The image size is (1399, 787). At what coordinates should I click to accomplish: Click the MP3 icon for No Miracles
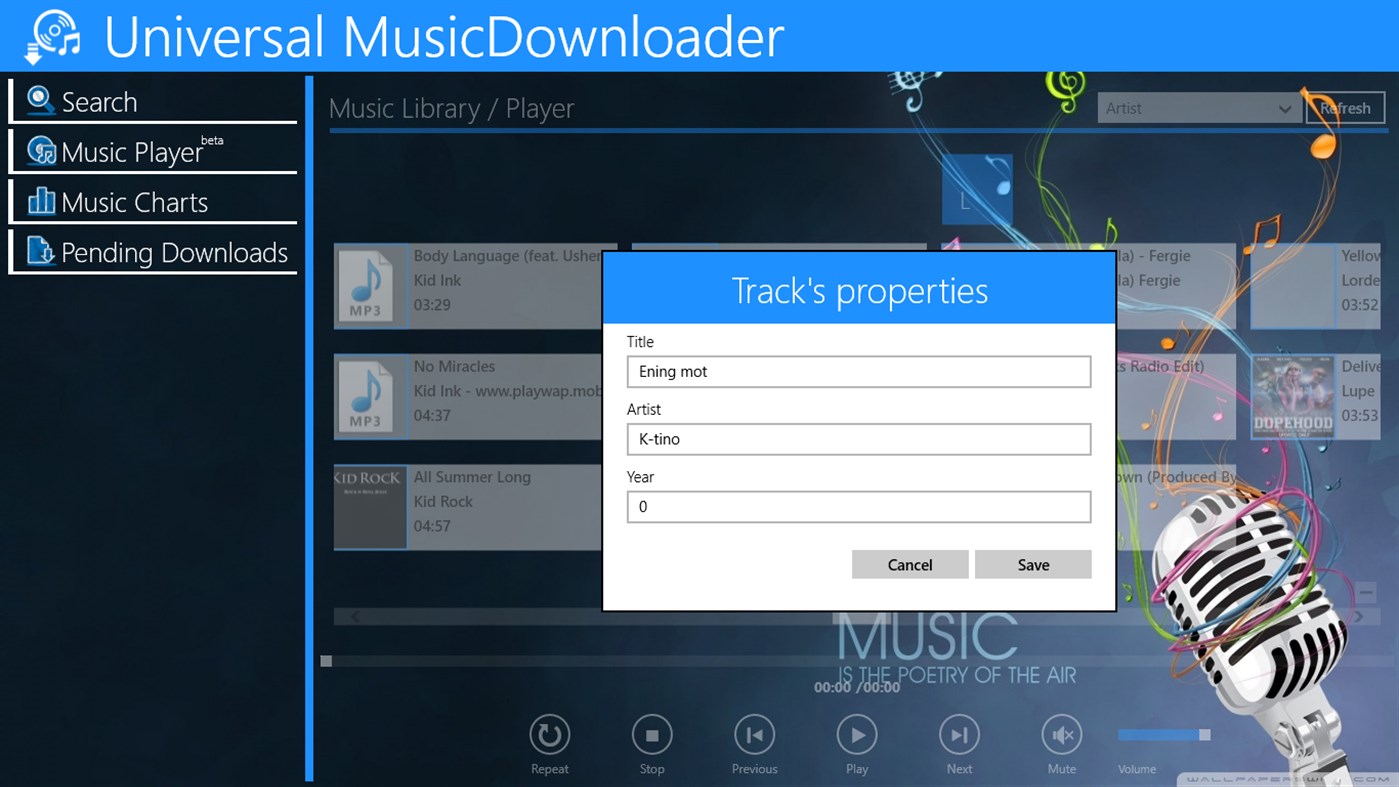(370, 396)
